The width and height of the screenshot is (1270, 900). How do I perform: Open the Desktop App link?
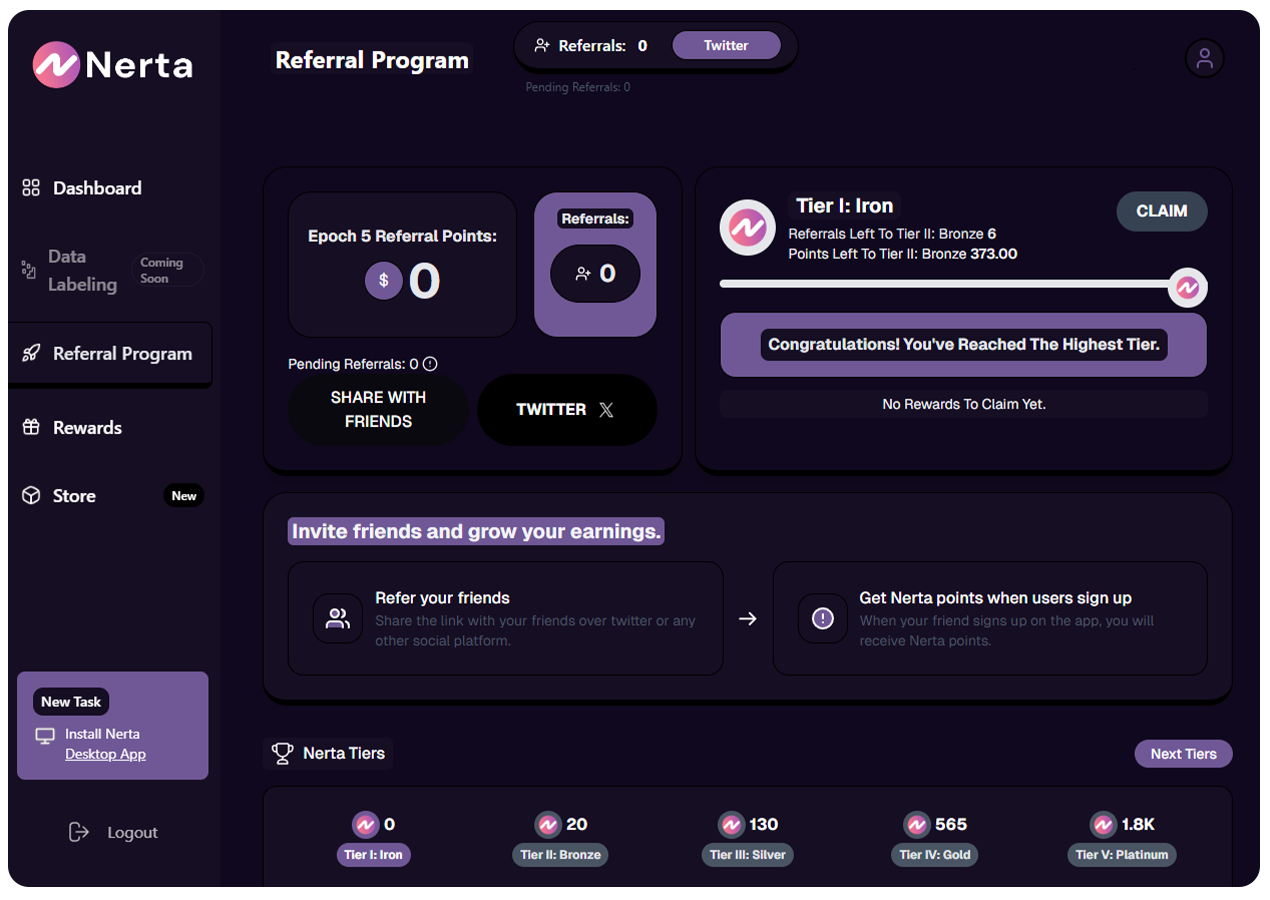click(105, 754)
